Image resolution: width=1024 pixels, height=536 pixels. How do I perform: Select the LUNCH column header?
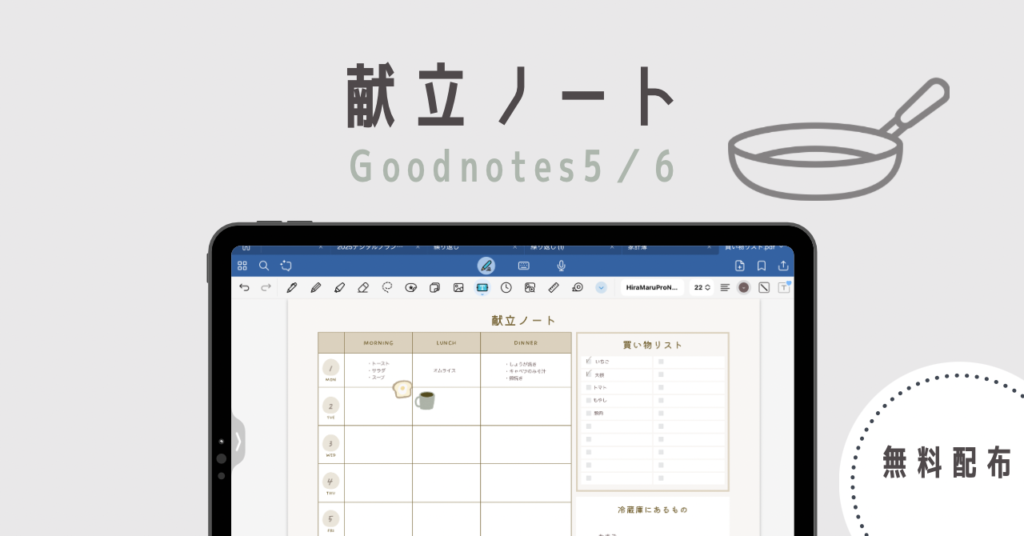446,343
